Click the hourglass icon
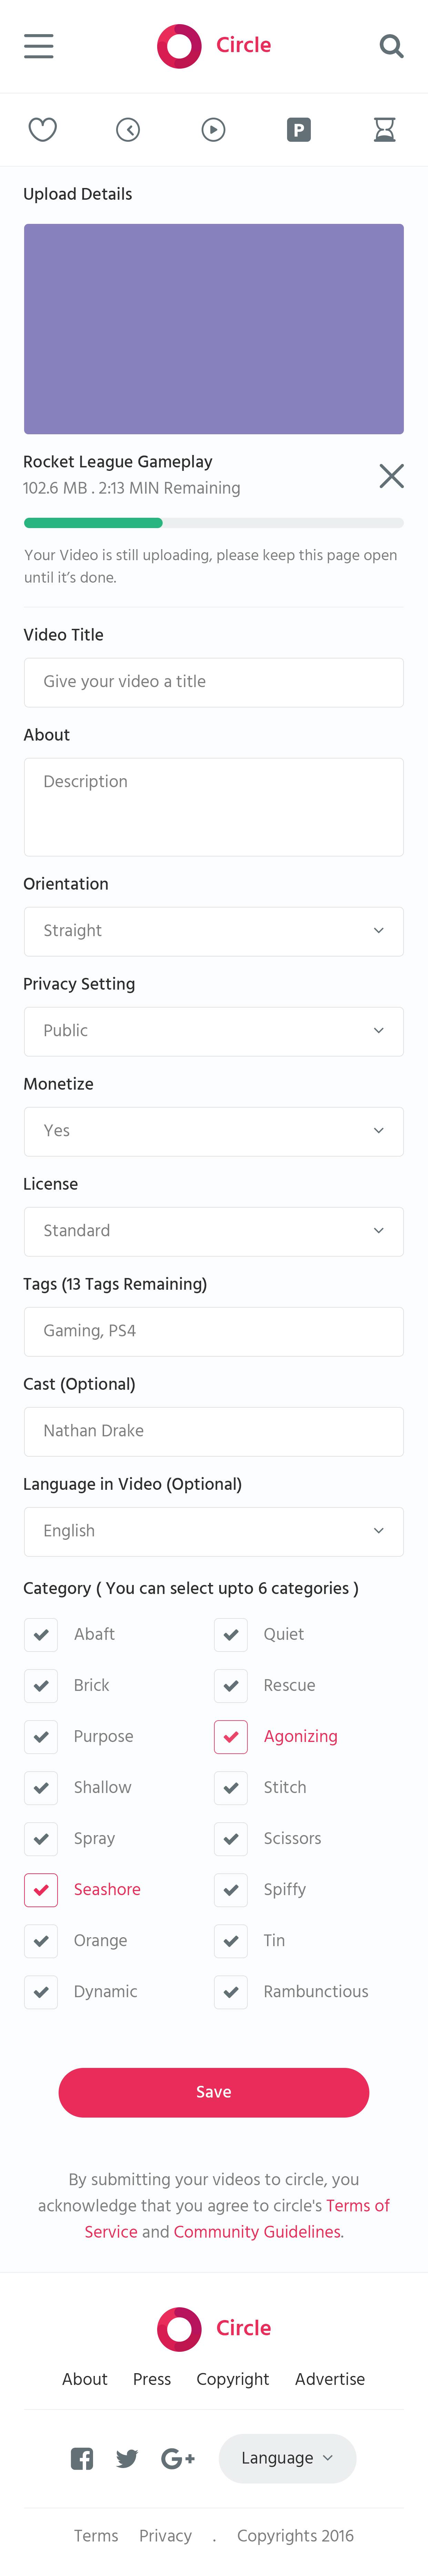The height and width of the screenshot is (2576, 428). (384, 130)
